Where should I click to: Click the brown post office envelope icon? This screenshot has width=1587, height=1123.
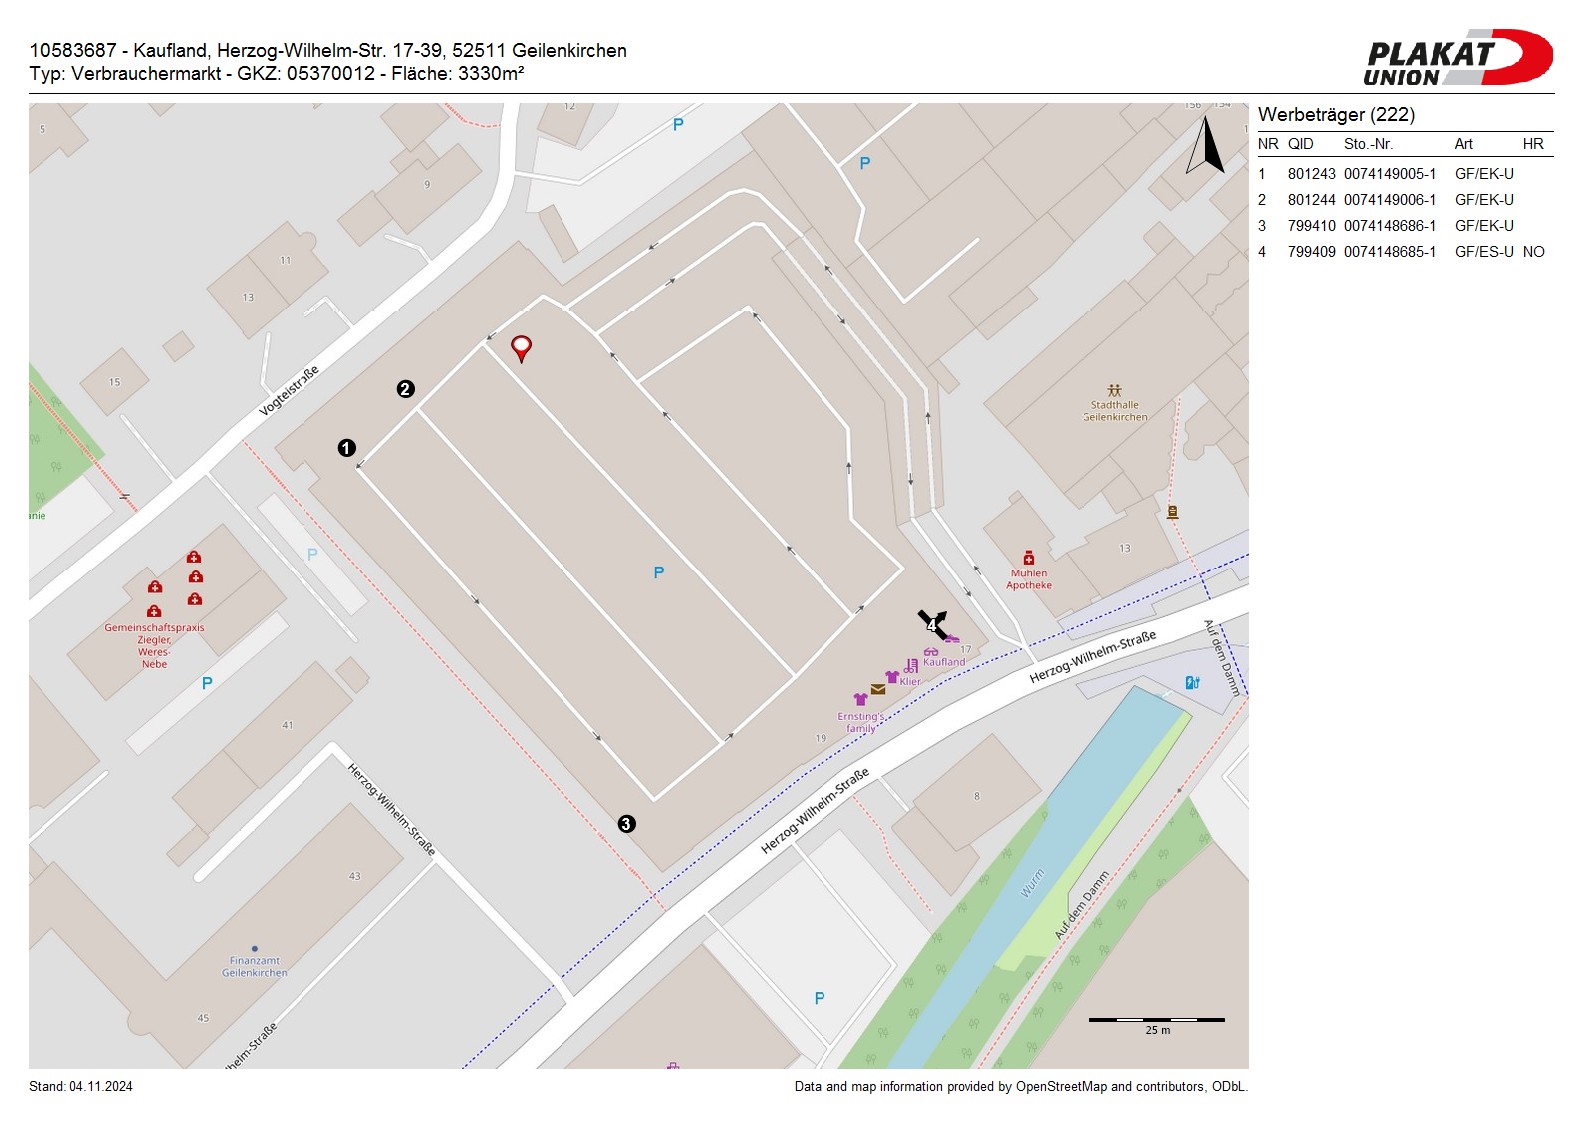coord(877,689)
